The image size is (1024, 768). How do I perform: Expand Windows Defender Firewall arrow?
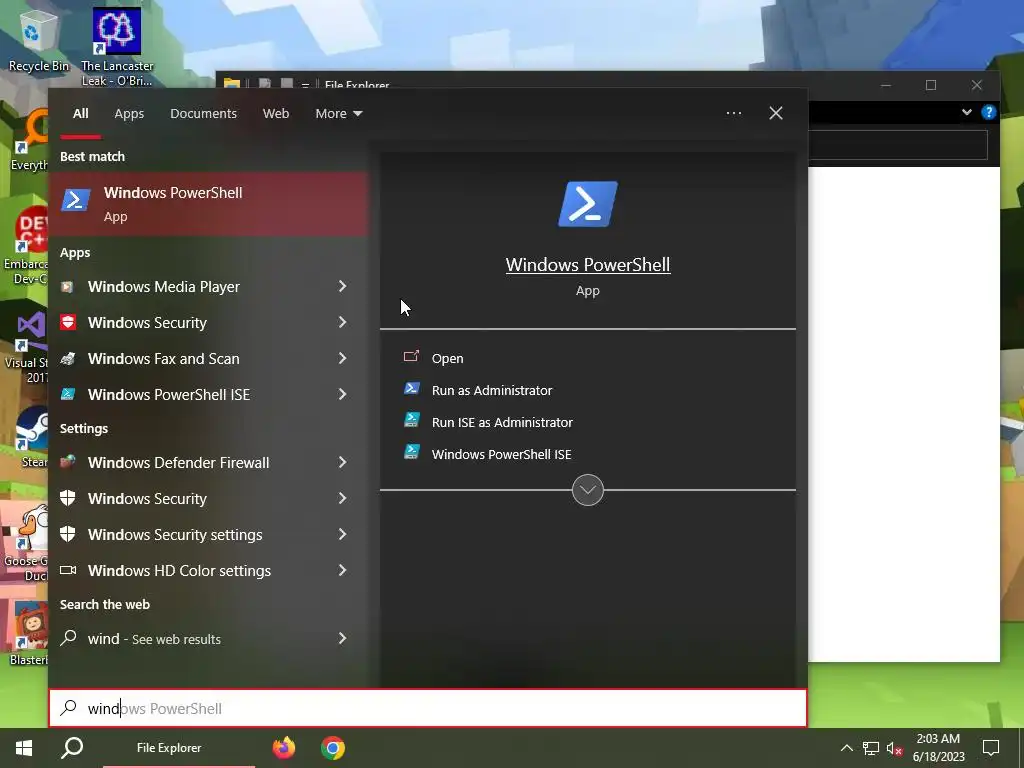342,462
